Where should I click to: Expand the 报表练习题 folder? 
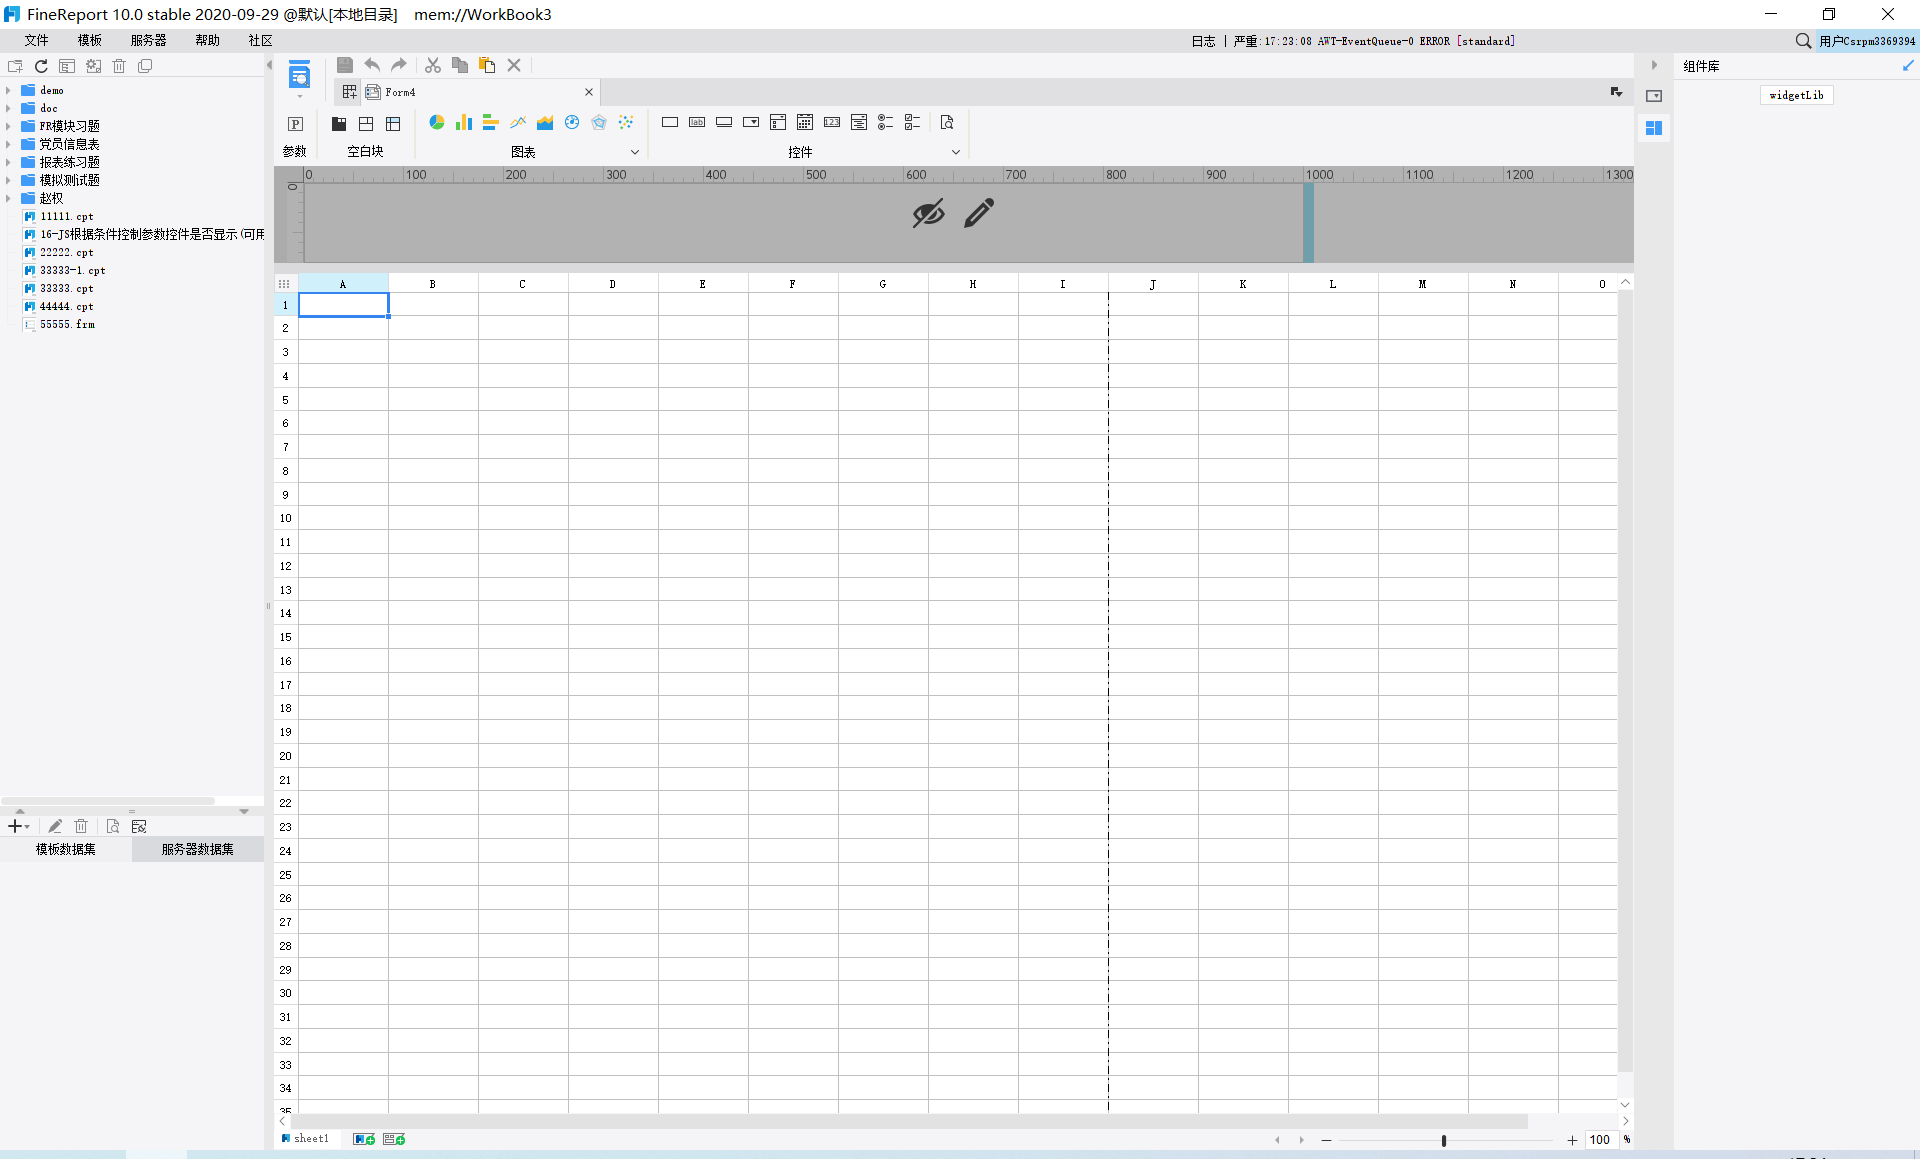click(x=8, y=162)
